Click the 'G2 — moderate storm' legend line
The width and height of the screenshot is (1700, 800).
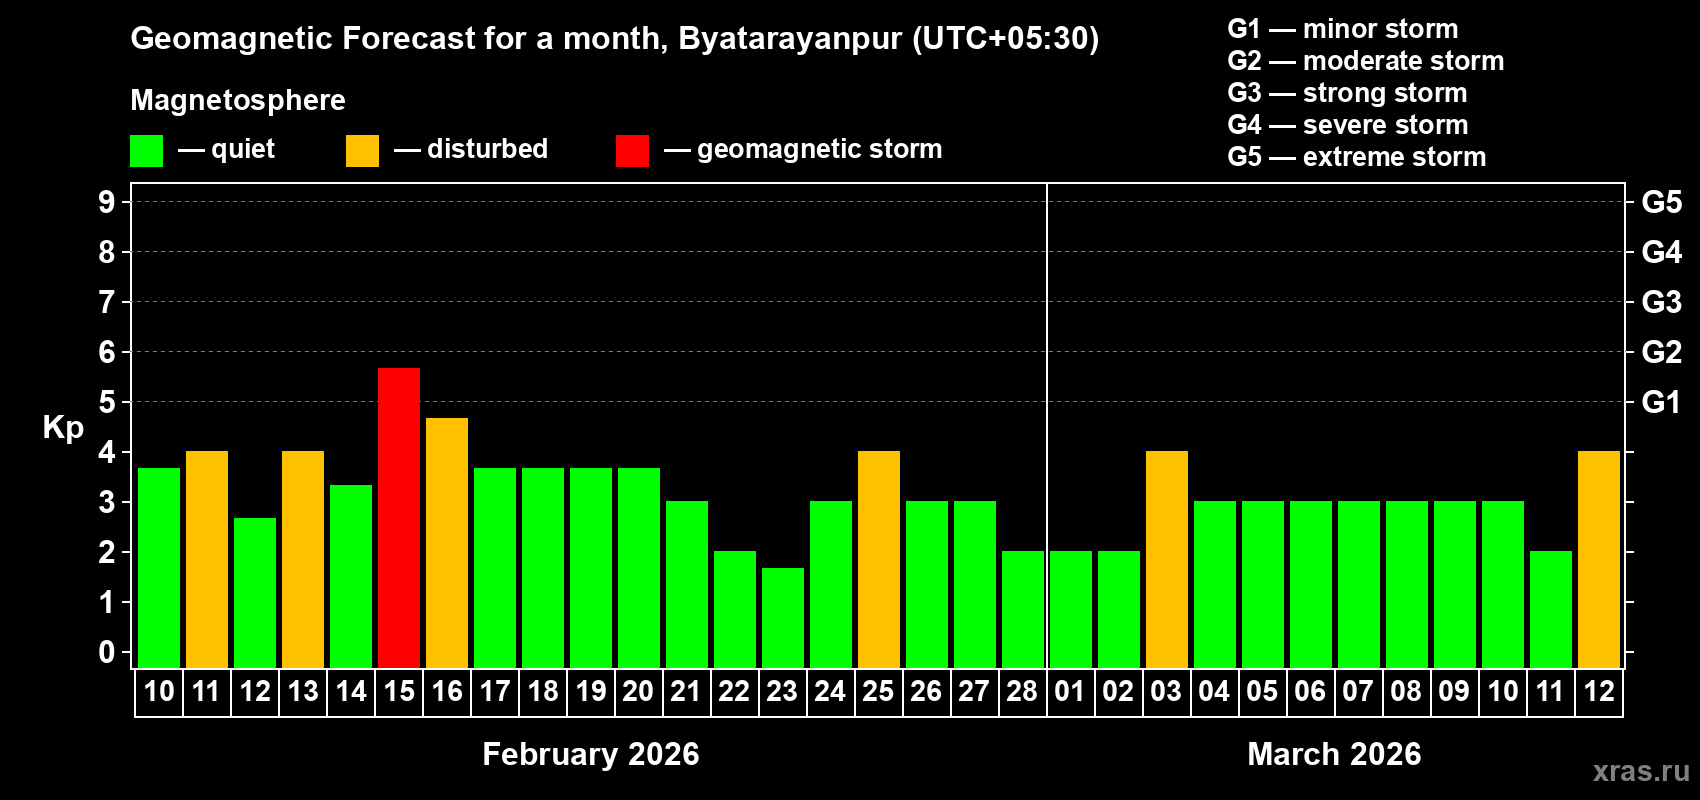point(1366,61)
